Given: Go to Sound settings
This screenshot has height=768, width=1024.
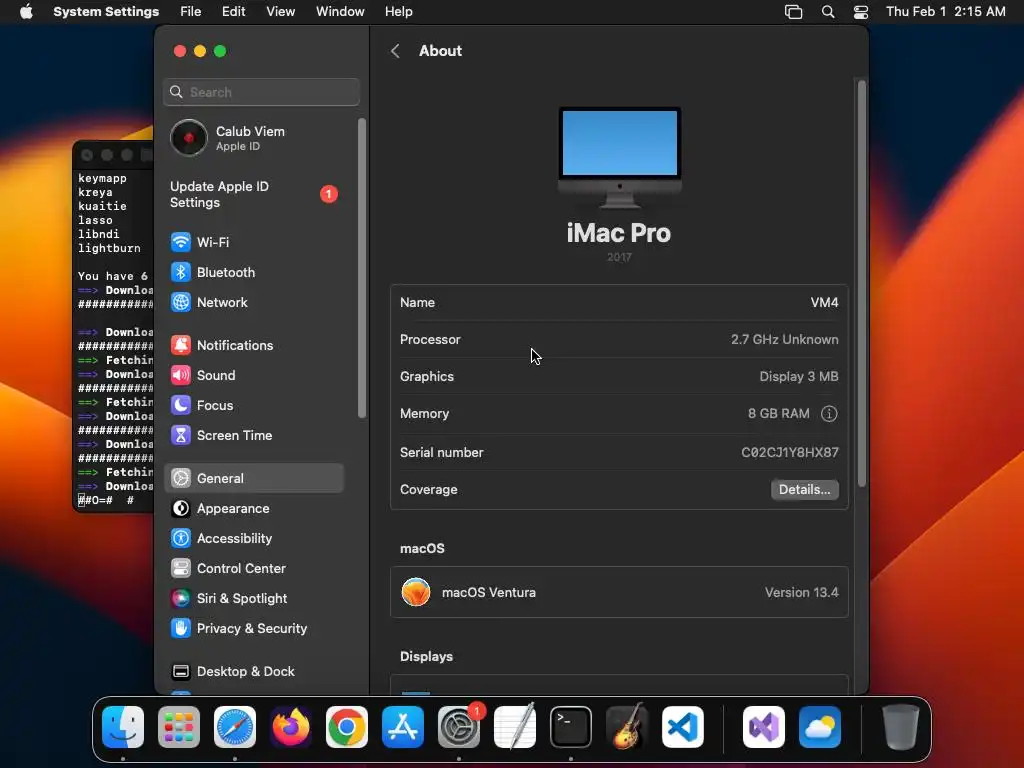Looking at the screenshot, I should click(x=253, y=376).
